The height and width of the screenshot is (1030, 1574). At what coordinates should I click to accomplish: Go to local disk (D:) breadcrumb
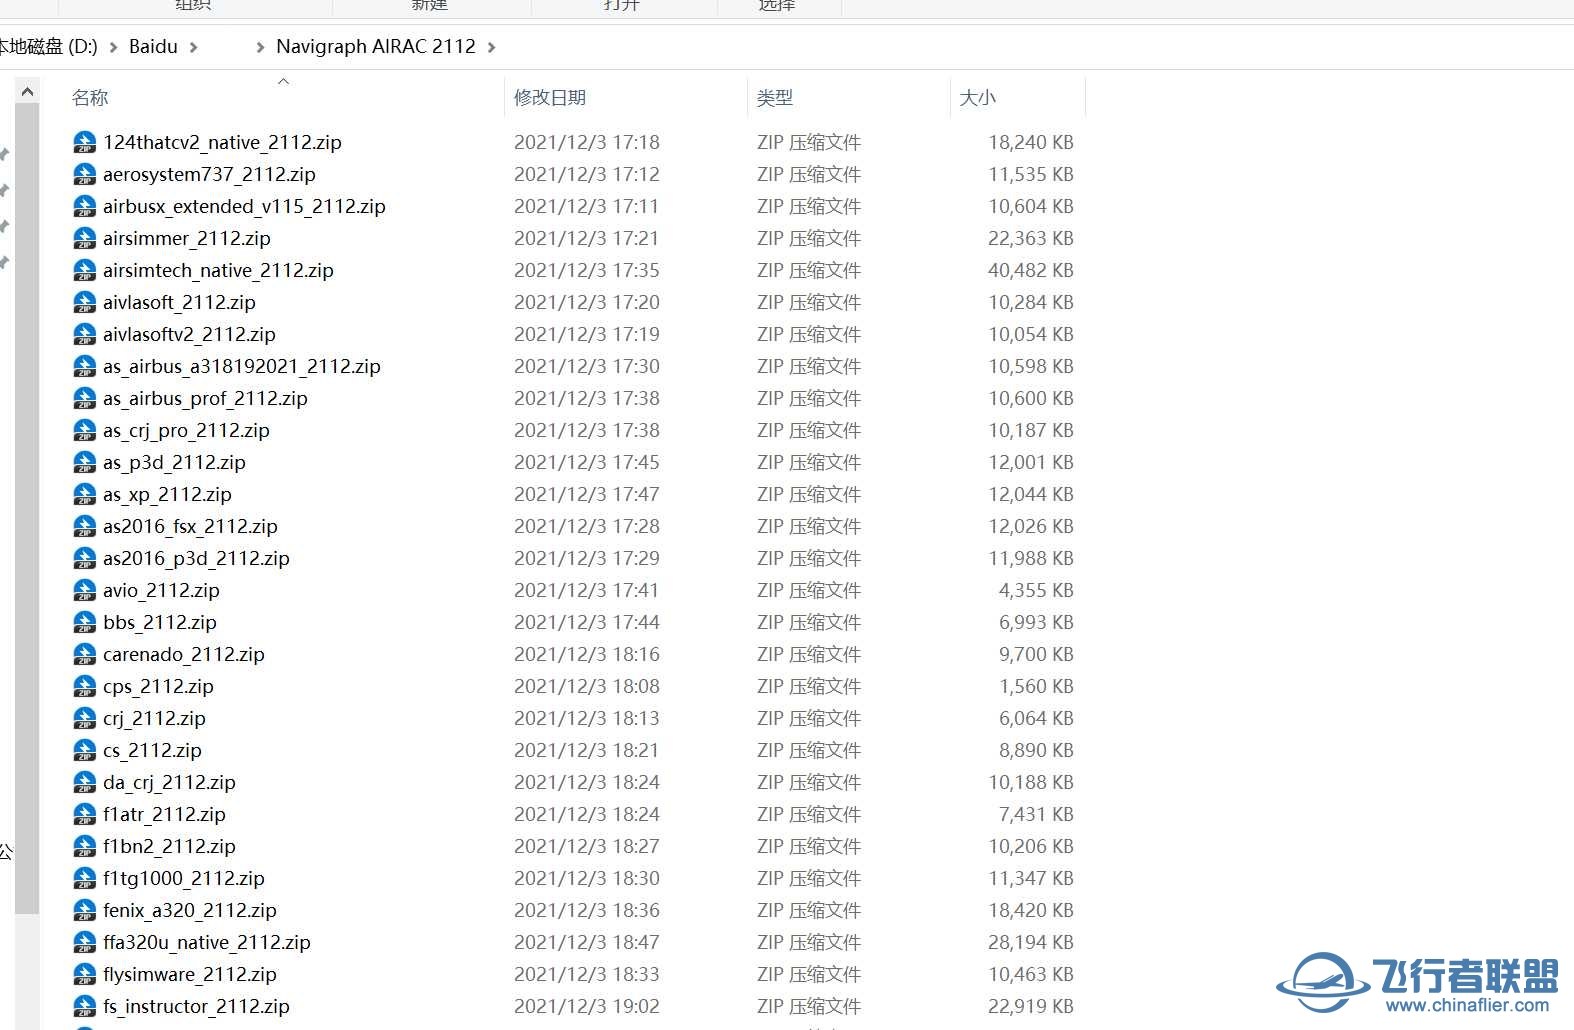(49, 47)
